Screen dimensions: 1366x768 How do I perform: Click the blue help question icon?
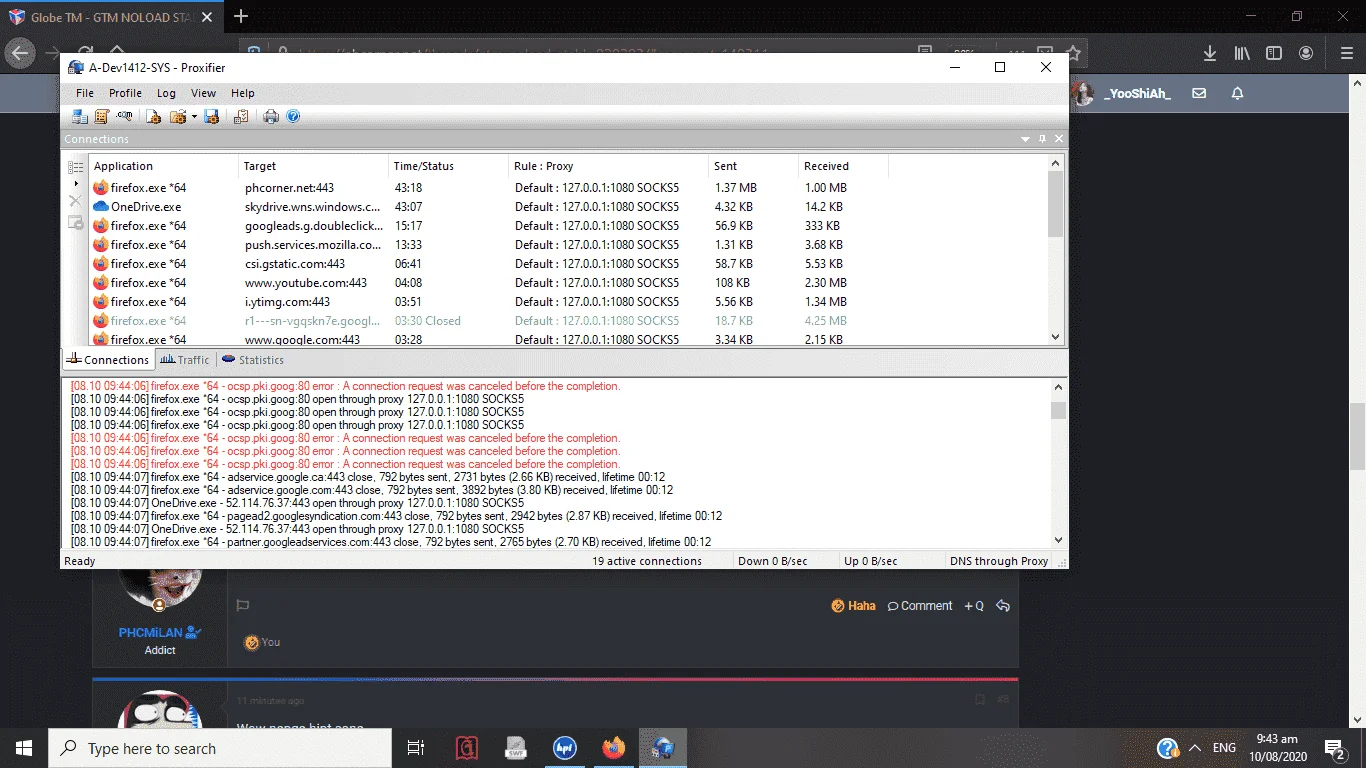point(293,117)
